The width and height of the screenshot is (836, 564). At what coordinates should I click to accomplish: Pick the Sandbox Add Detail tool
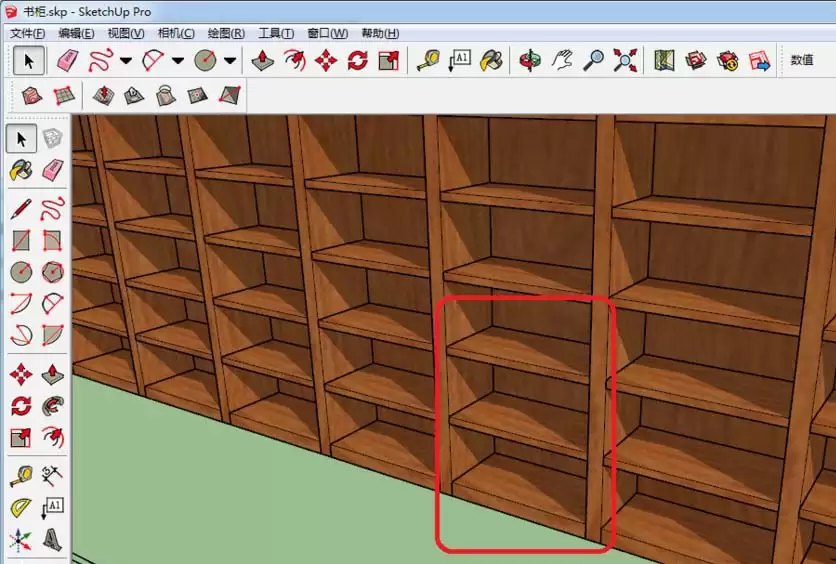[197, 95]
